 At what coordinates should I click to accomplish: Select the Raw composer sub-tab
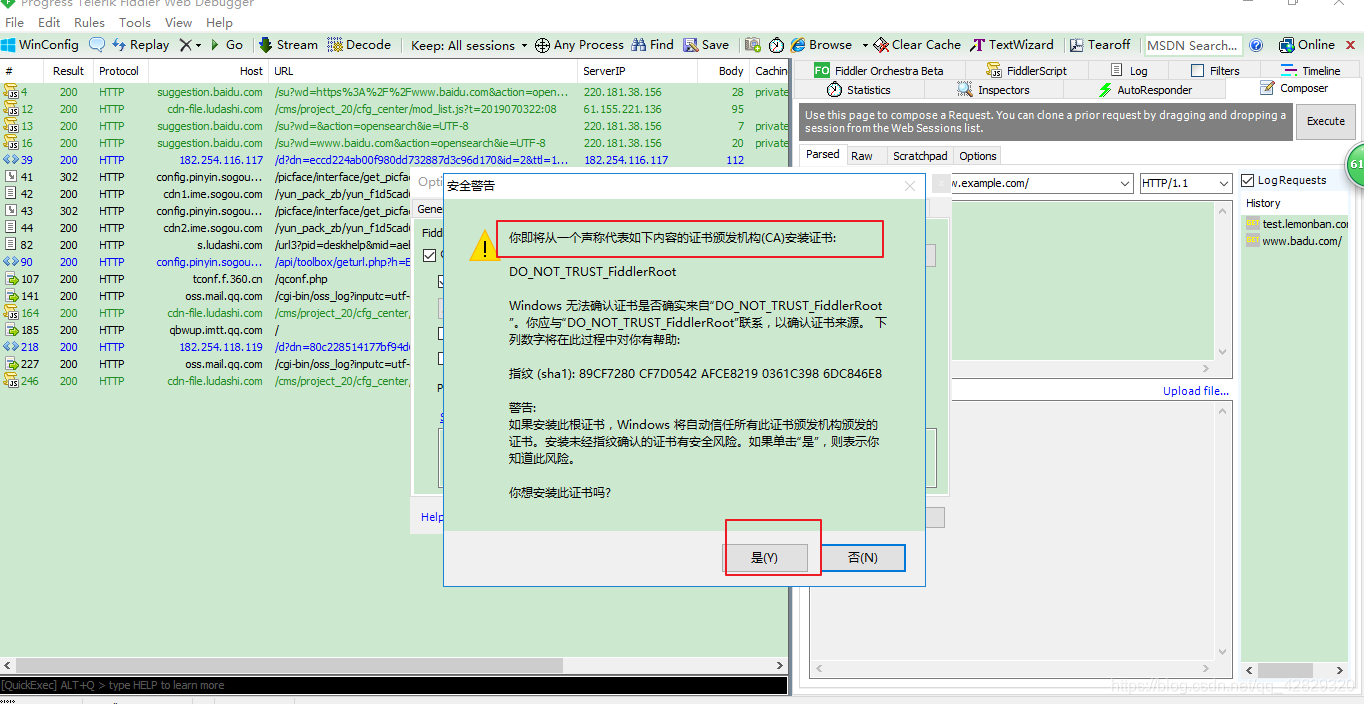click(862, 156)
